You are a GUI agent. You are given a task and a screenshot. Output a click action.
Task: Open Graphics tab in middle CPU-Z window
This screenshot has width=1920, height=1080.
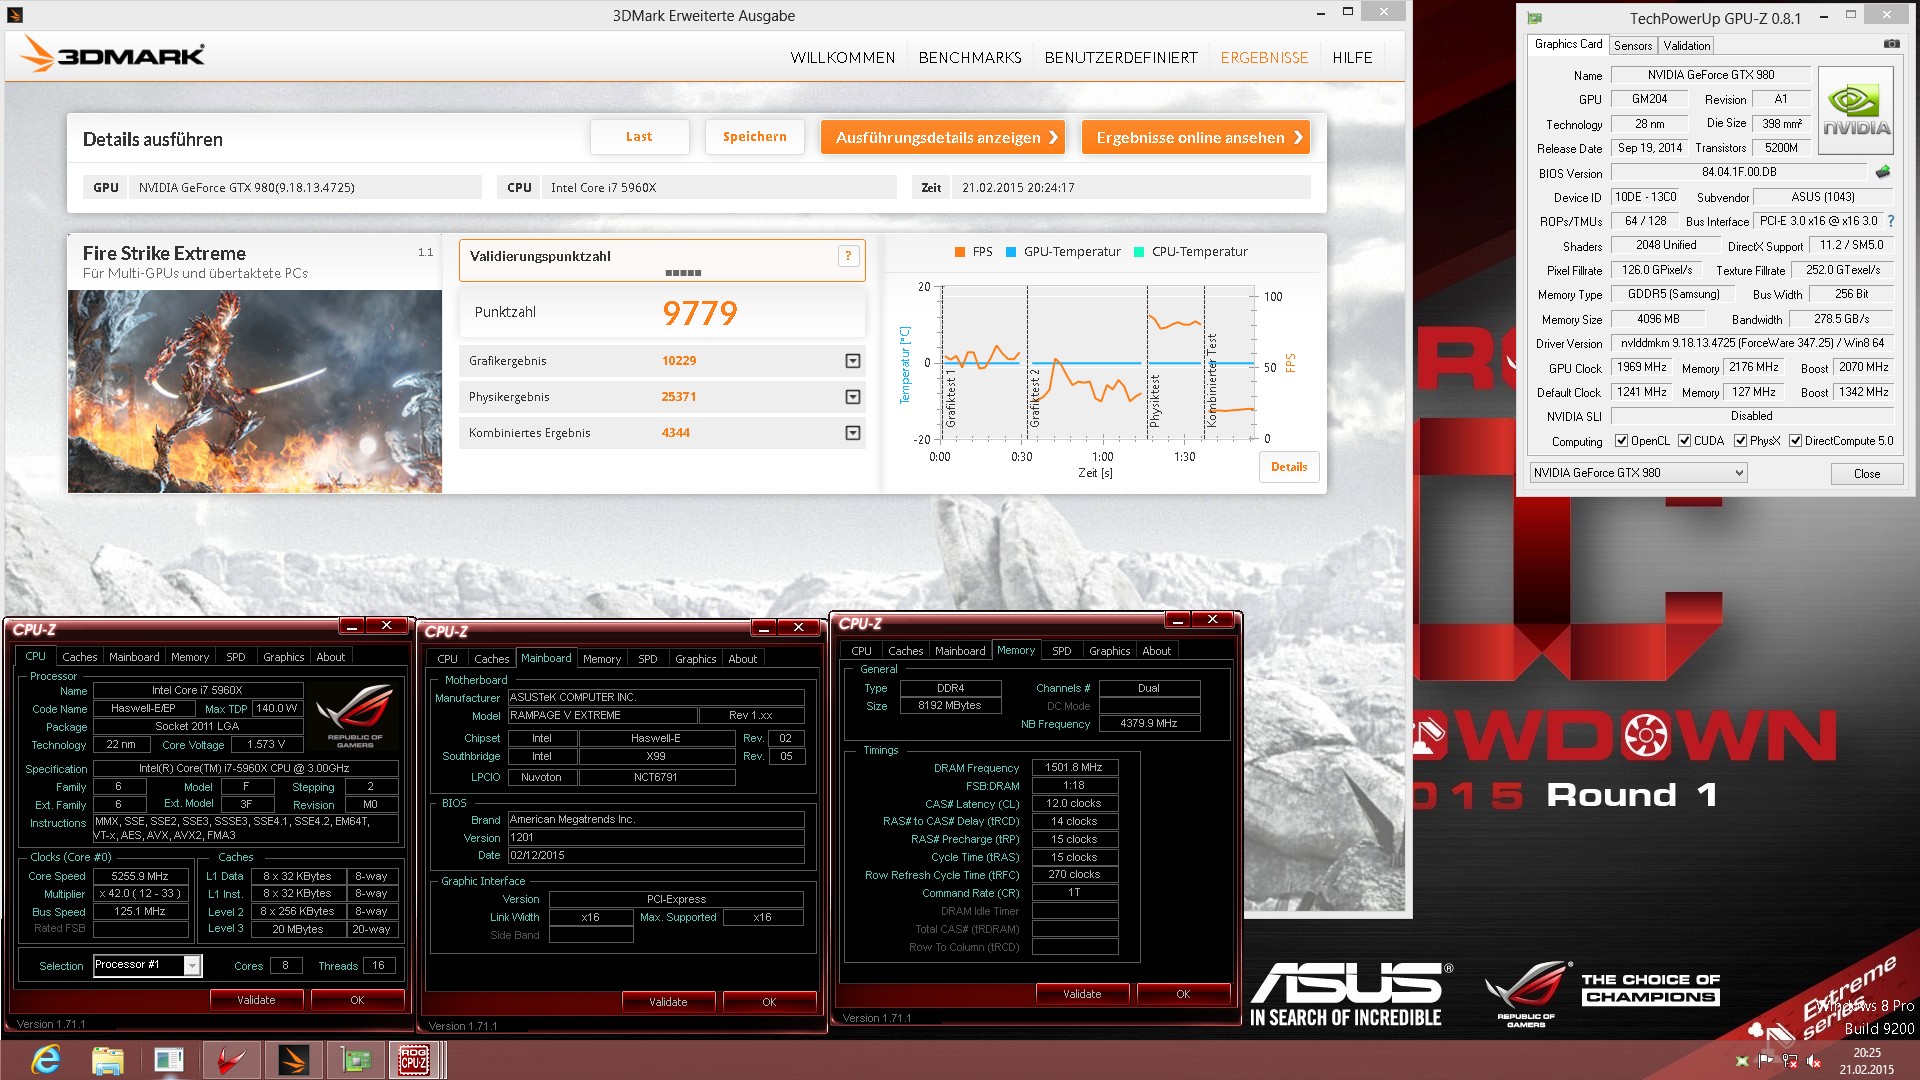[696, 659]
